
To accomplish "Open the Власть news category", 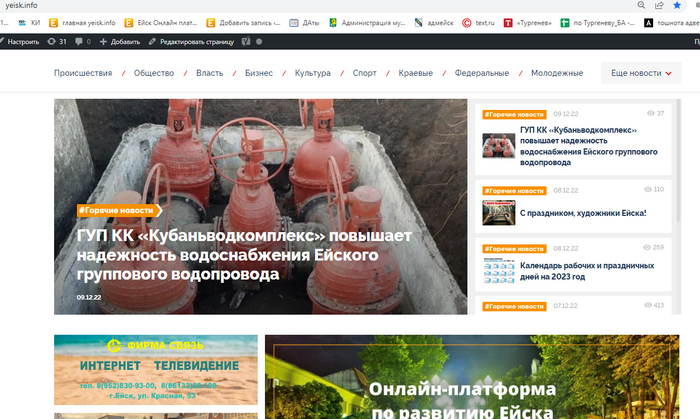I will [x=209, y=73].
